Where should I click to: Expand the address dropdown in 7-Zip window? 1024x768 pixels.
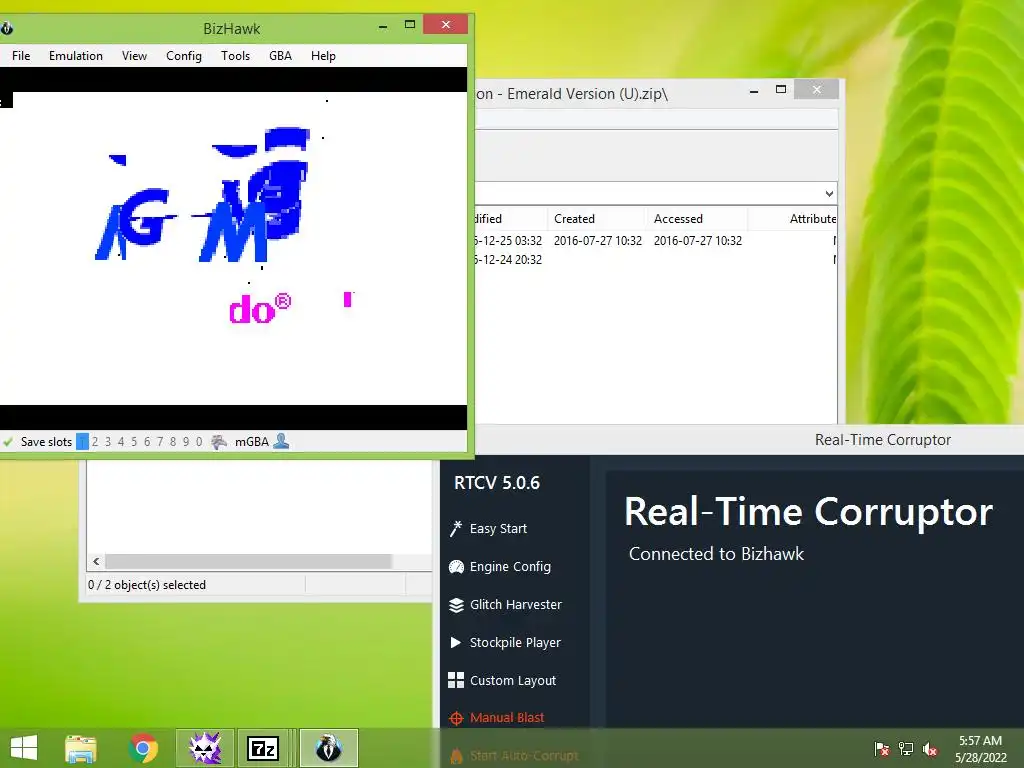tap(829, 193)
